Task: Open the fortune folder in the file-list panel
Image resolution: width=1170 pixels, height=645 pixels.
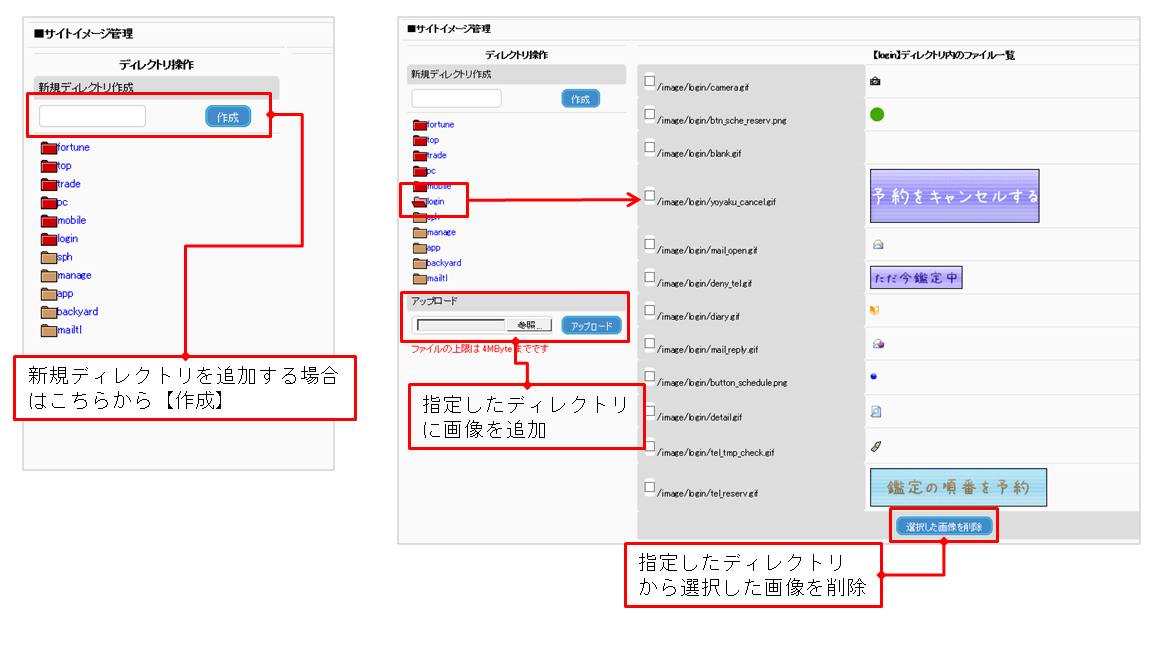Action: pos(440,125)
